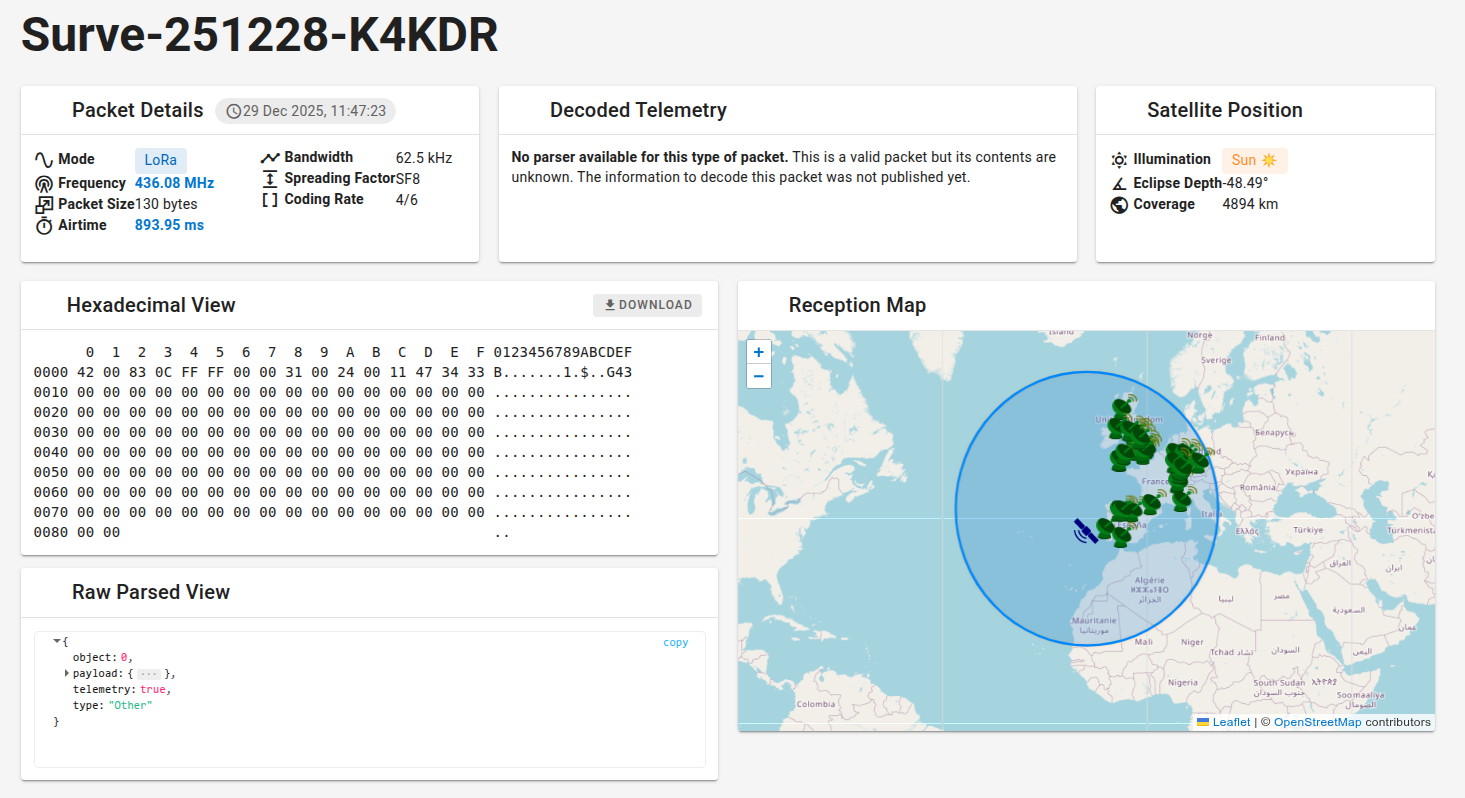The height and width of the screenshot is (798, 1465).
Task: Click the Coding Rate brackets icon
Action: 270,200
